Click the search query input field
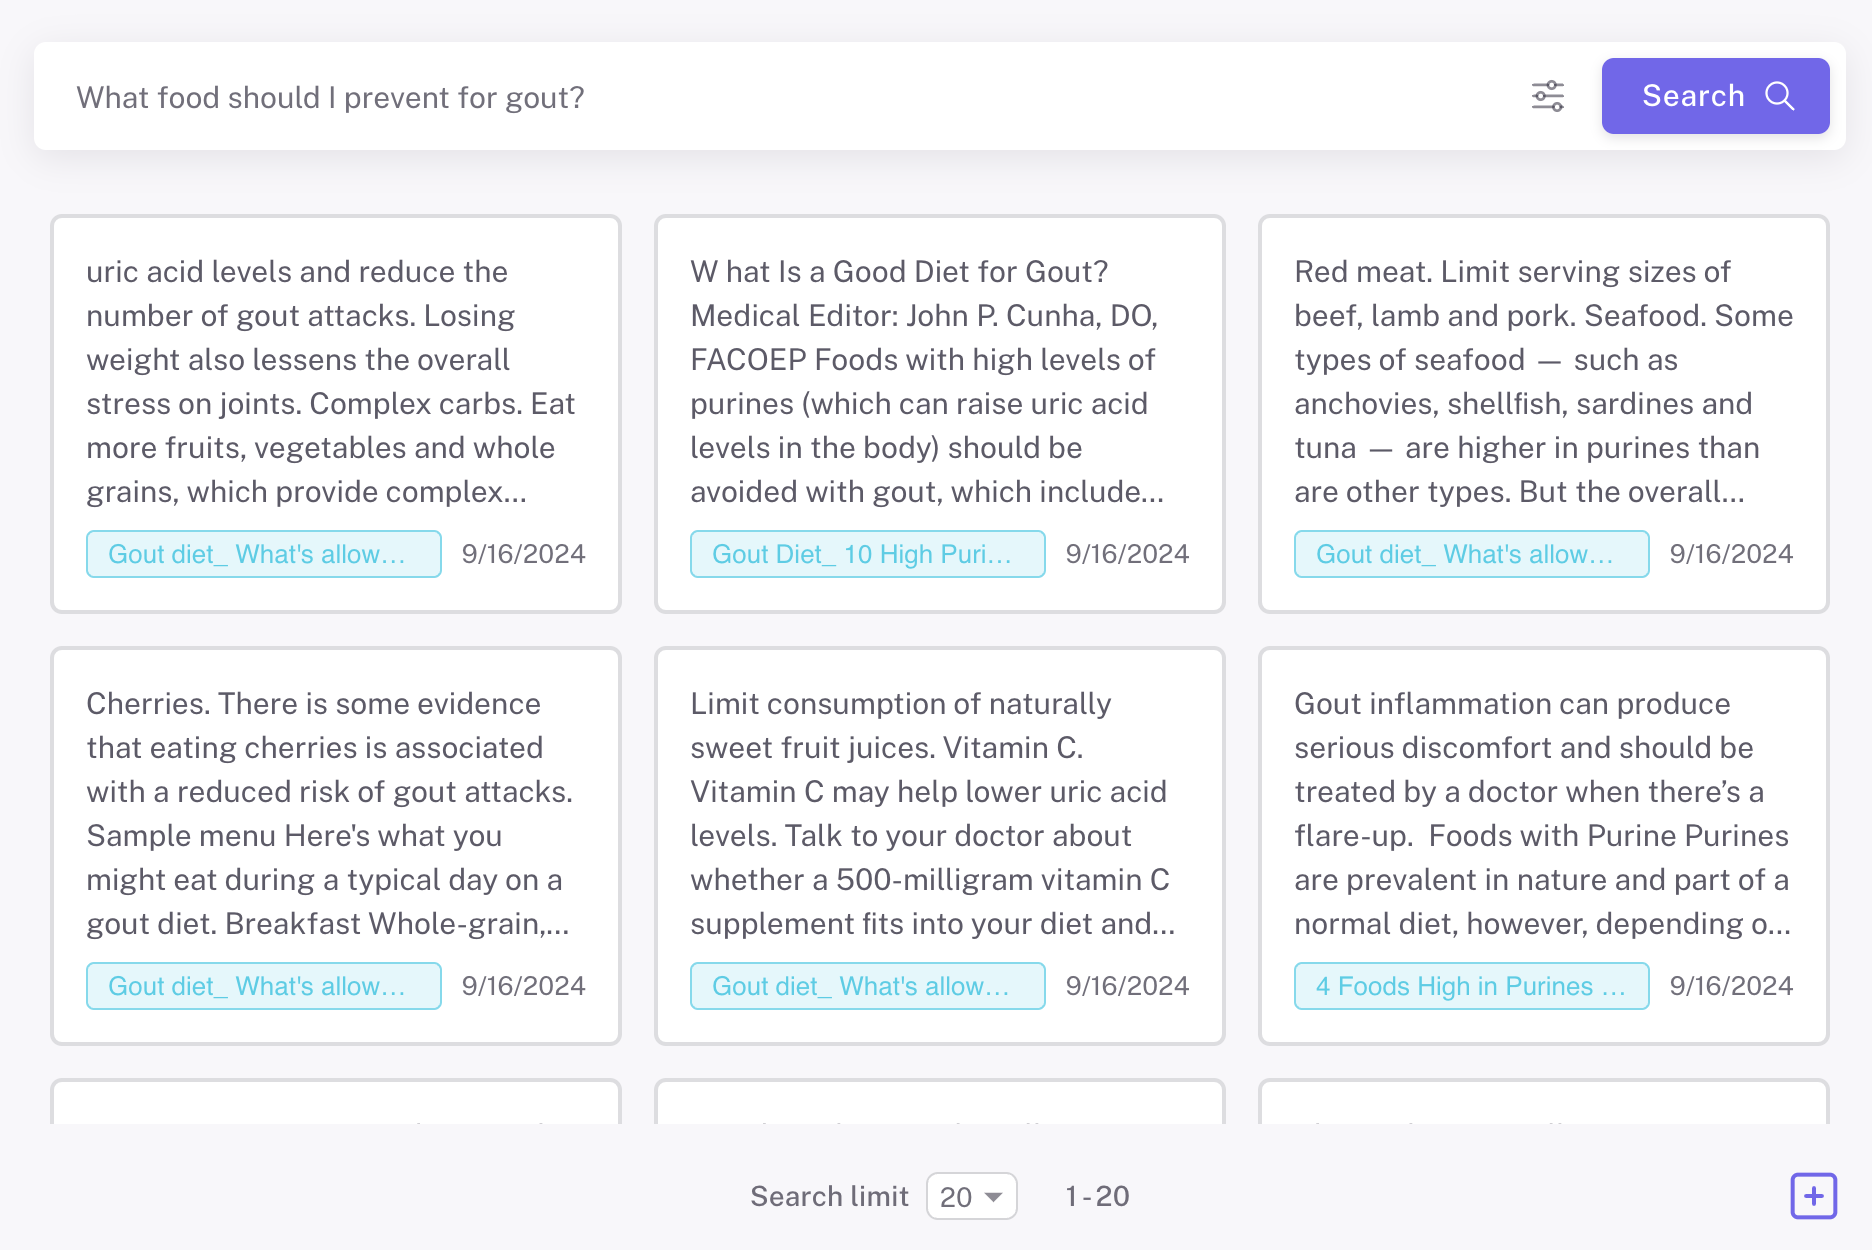This screenshot has height=1250, width=1872. [780, 97]
